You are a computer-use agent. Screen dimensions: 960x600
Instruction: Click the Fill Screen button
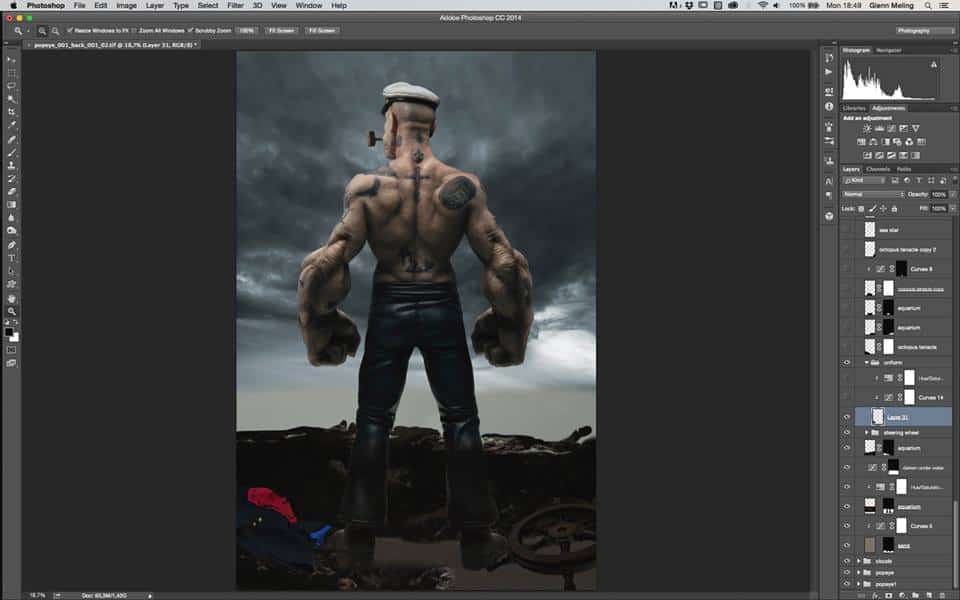click(320, 31)
